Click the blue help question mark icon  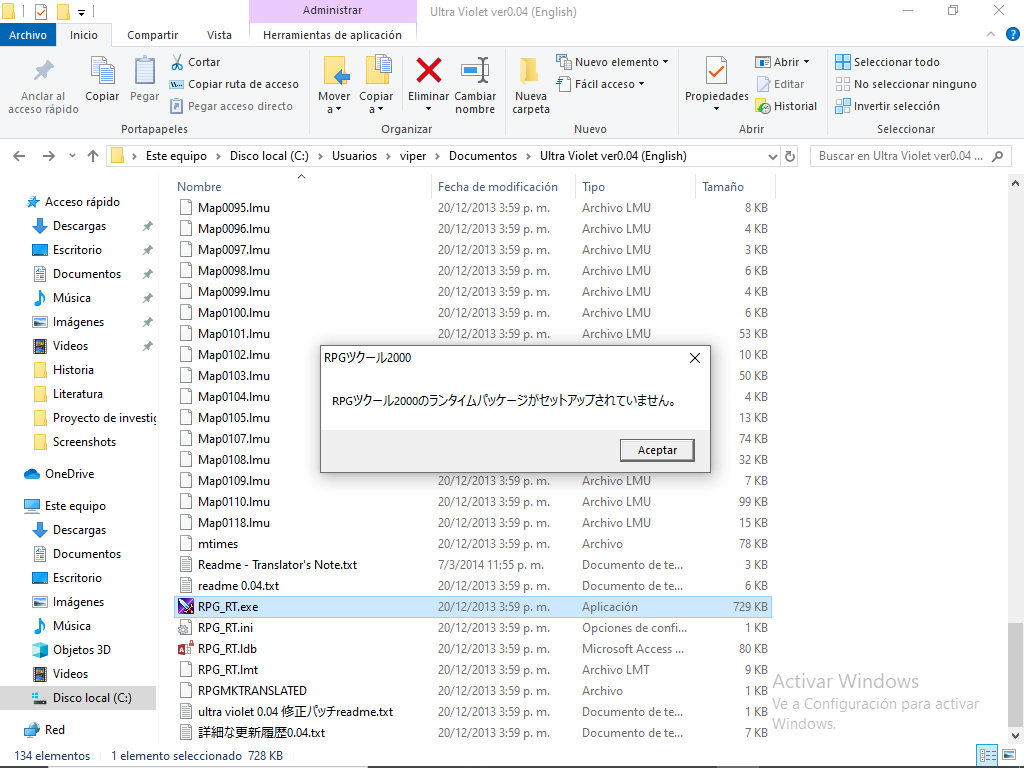[x=1012, y=35]
